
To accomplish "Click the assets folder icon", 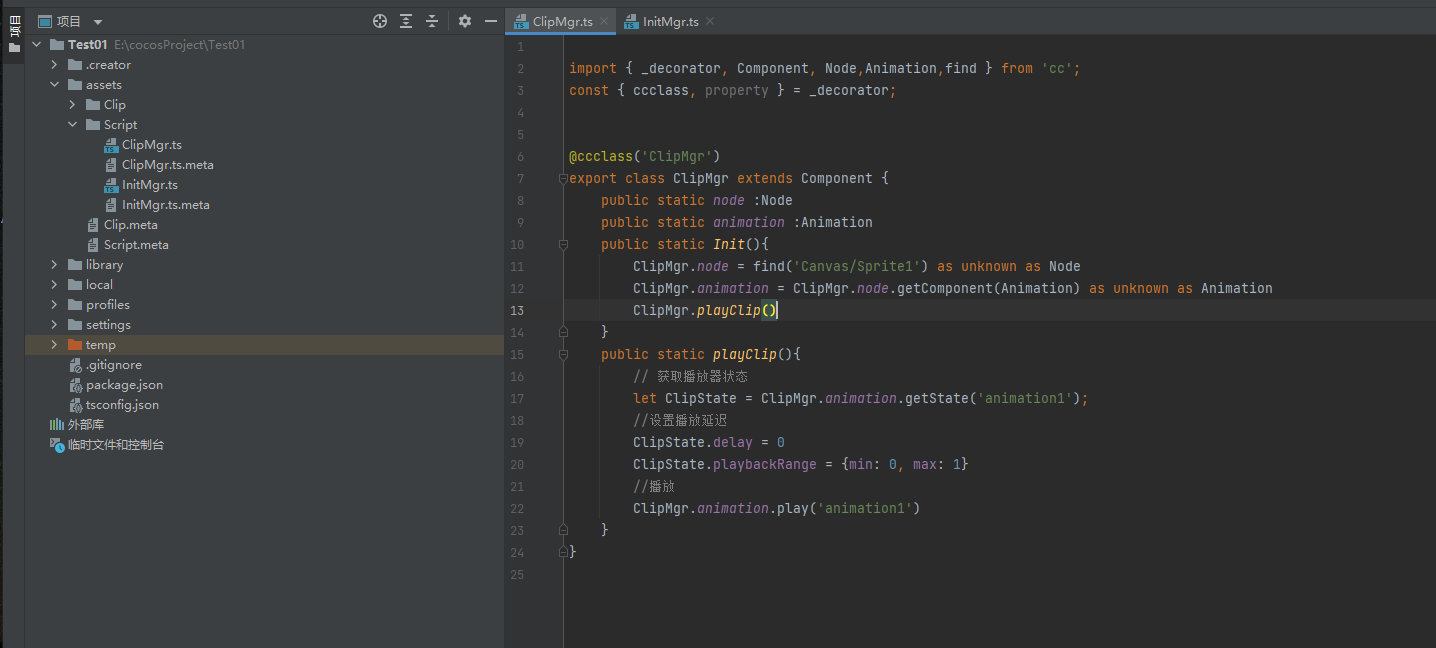I will tap(75, 85).
